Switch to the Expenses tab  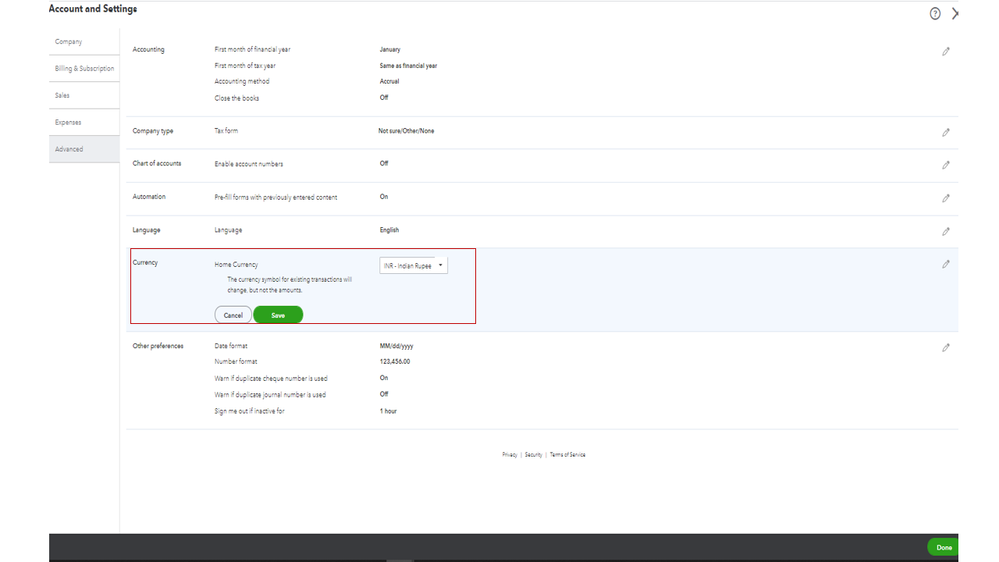[84, 122]
